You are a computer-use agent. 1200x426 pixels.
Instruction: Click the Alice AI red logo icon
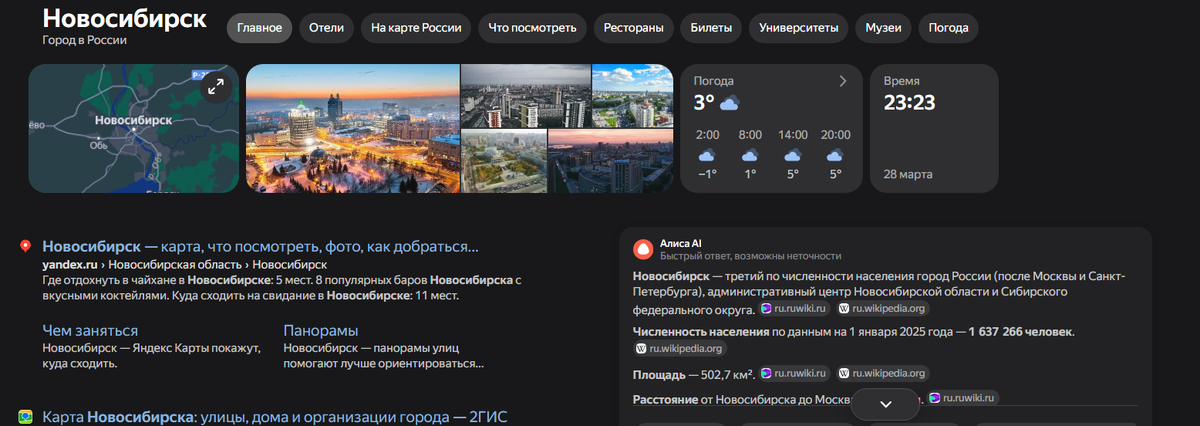point(643,248)
